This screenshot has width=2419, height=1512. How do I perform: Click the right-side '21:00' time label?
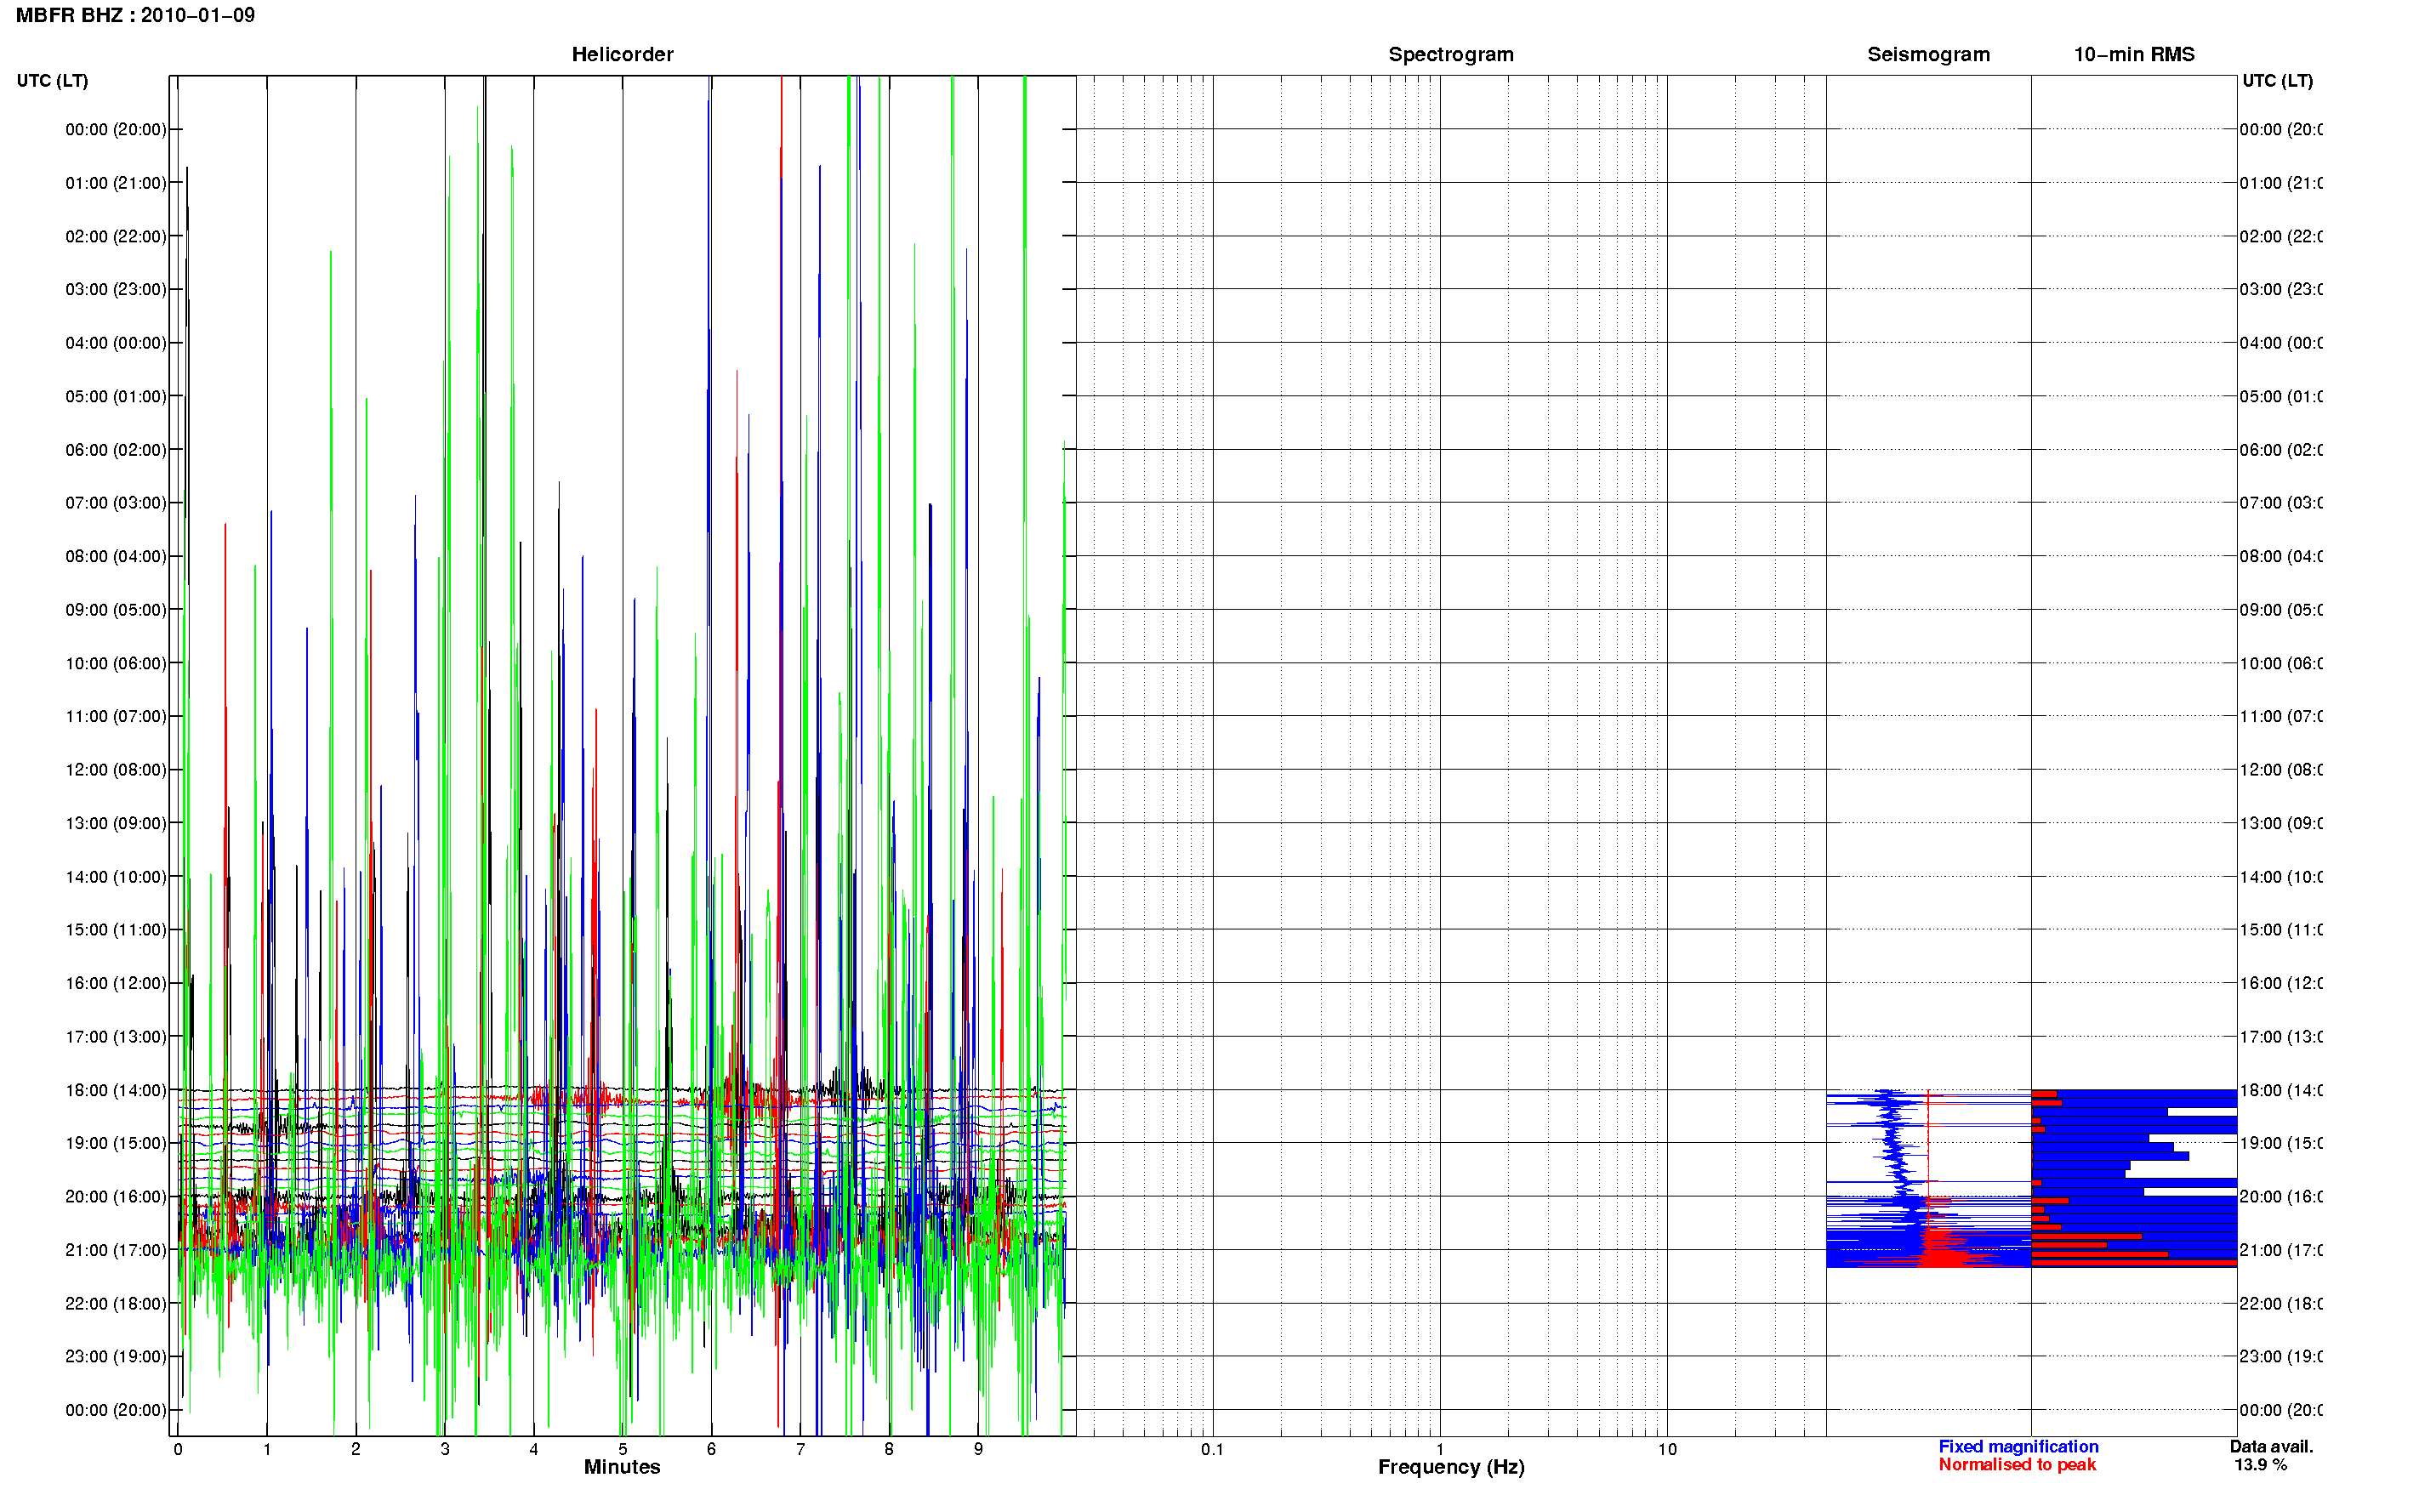[x=2281, y=1250]
